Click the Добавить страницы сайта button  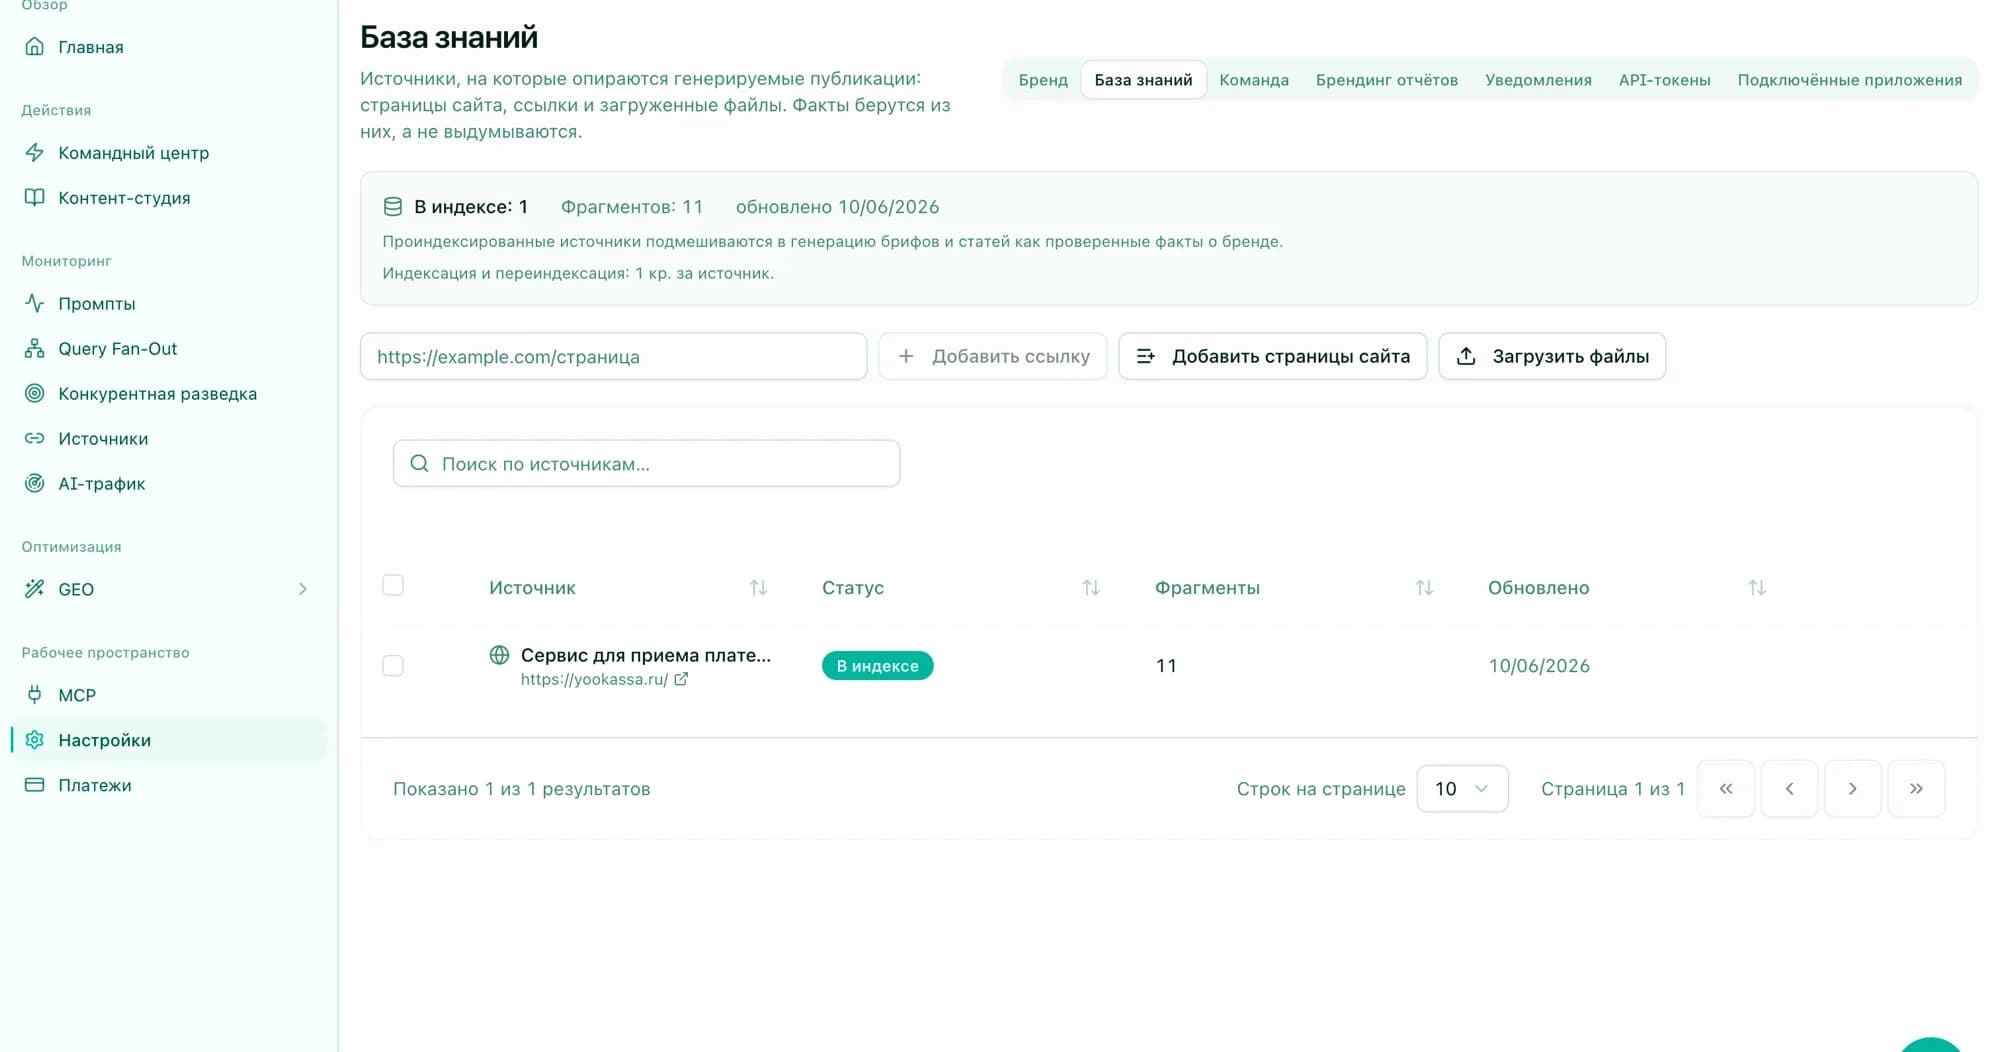pos(1273,356)
